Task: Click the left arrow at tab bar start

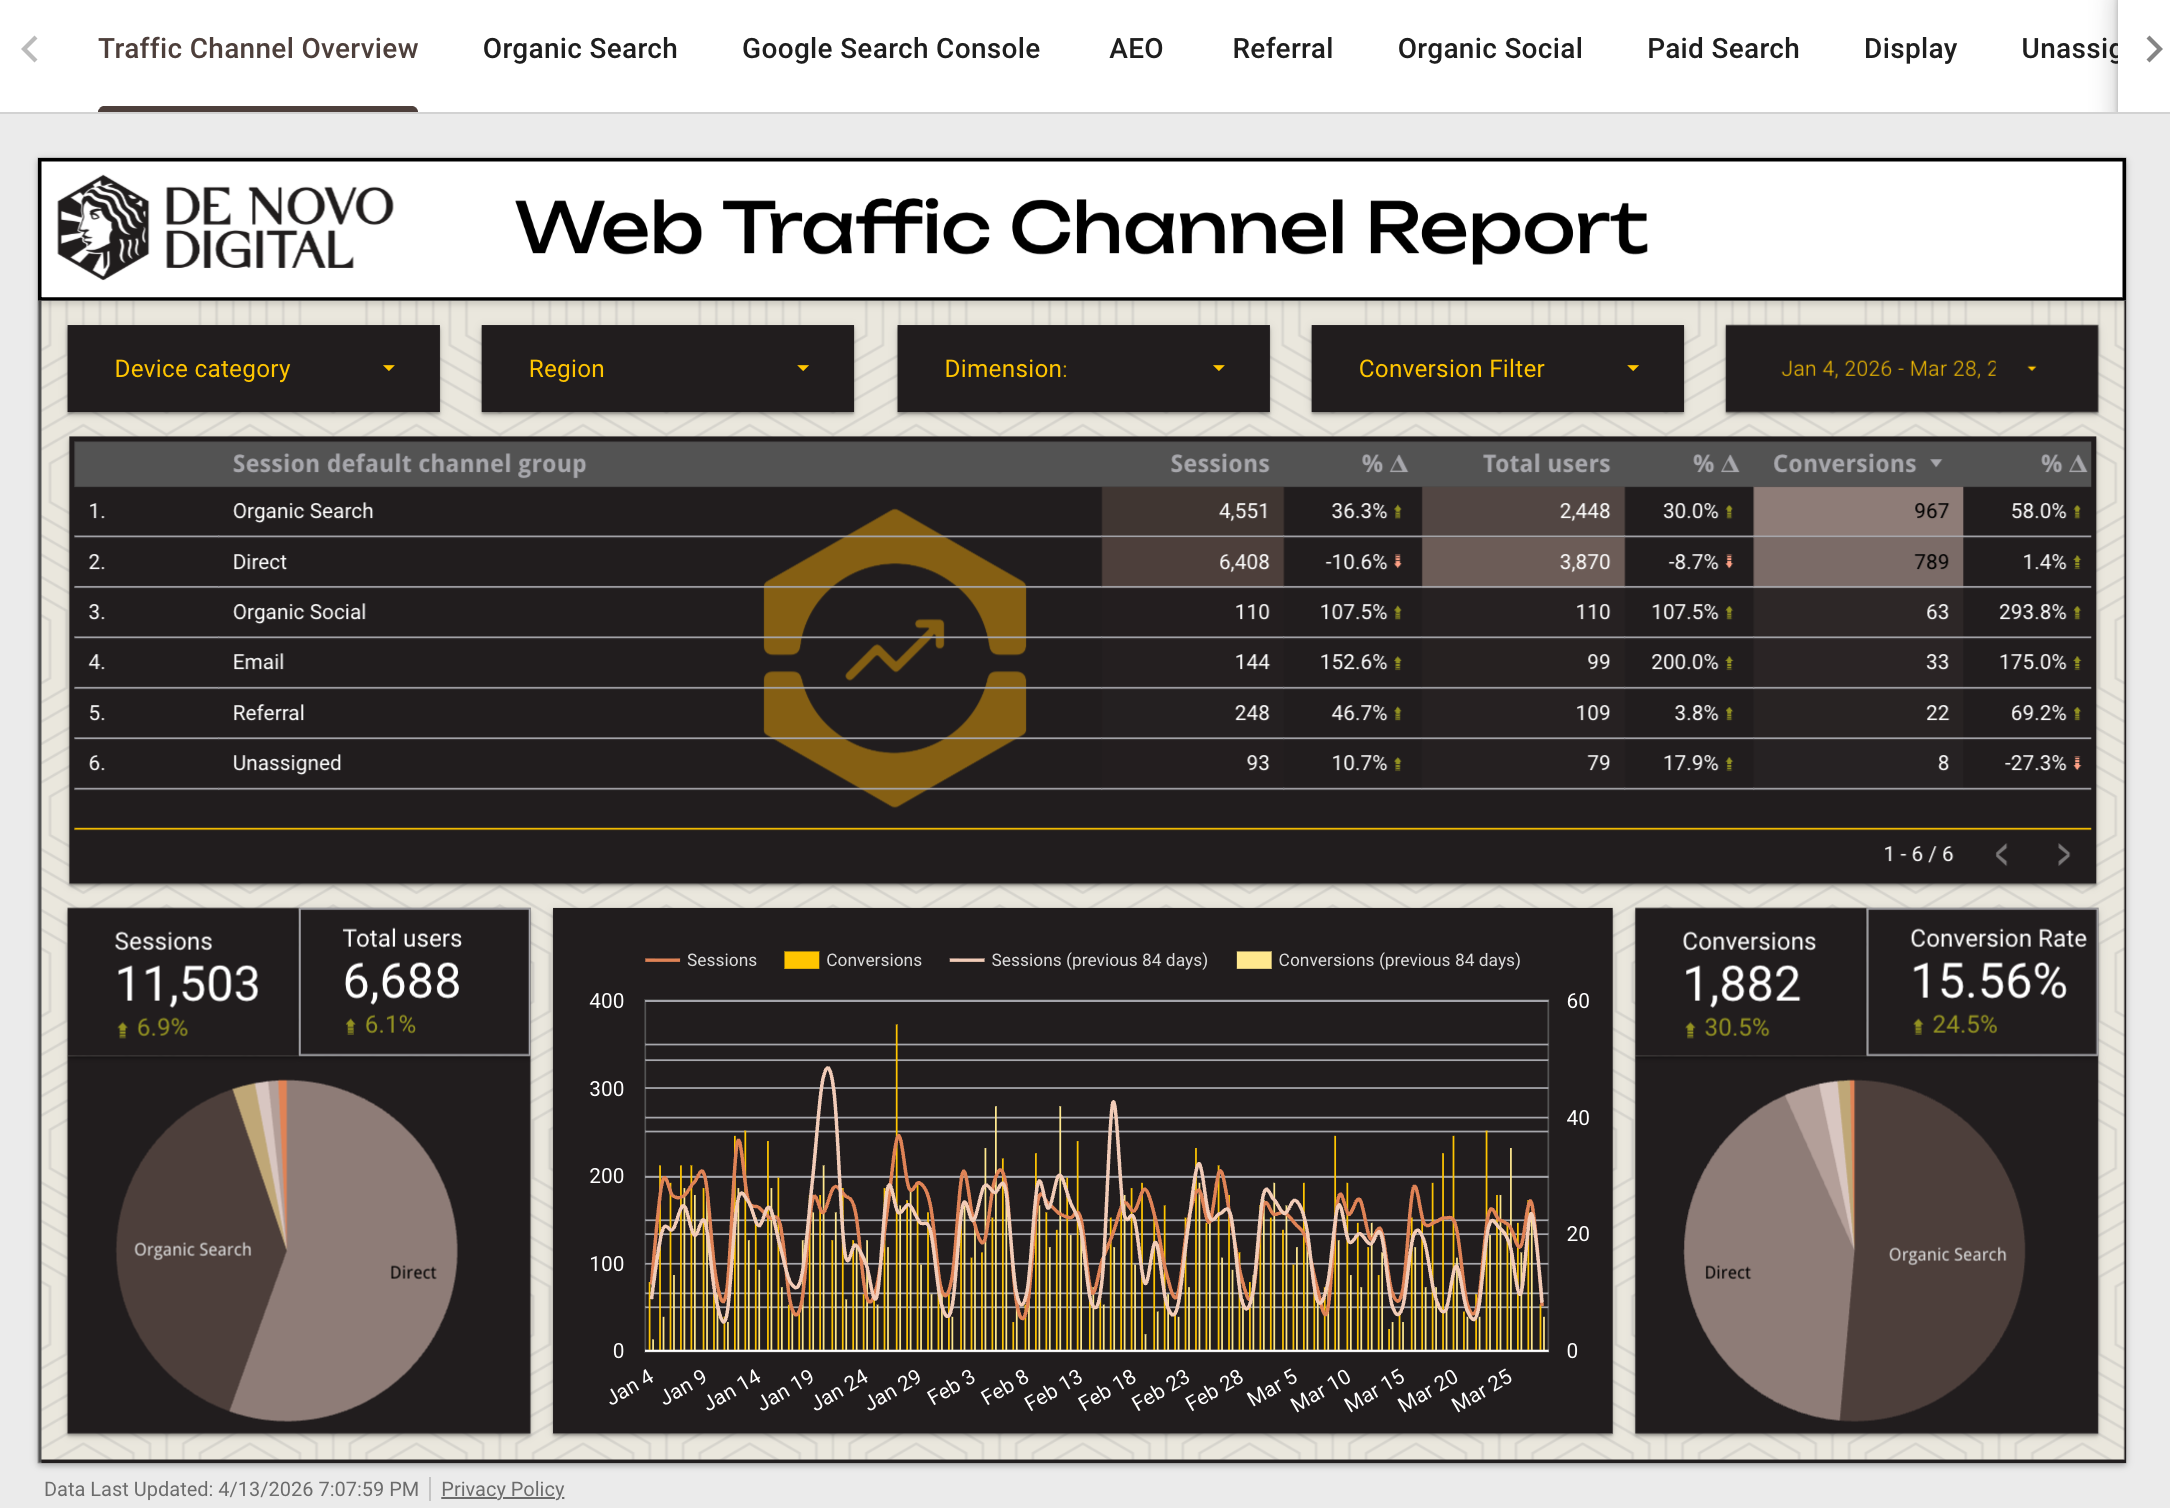Action: (x=30, y=48)
